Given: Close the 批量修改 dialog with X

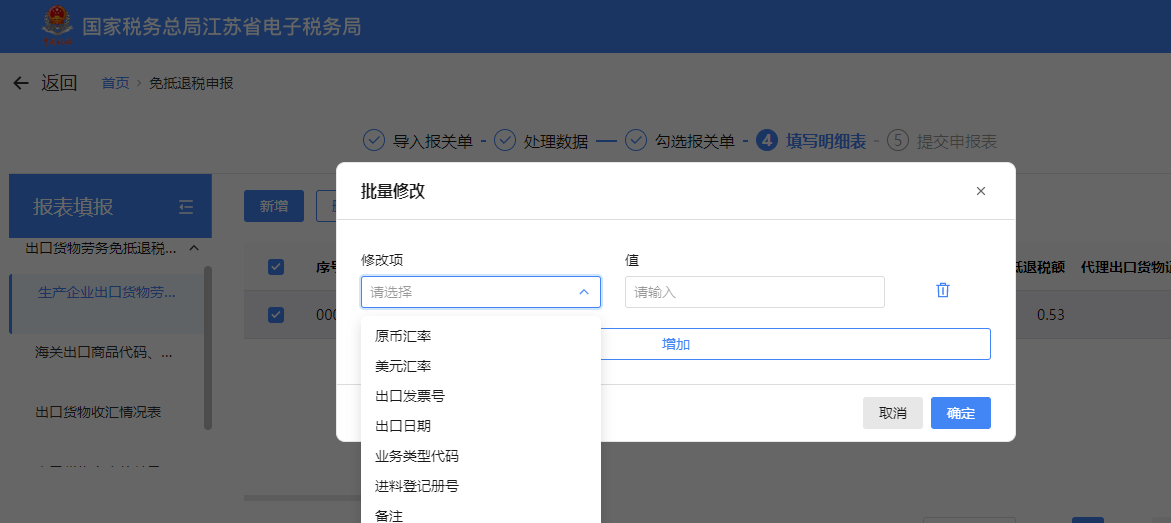Looking at the screenshot, I should tap(980, 191).
